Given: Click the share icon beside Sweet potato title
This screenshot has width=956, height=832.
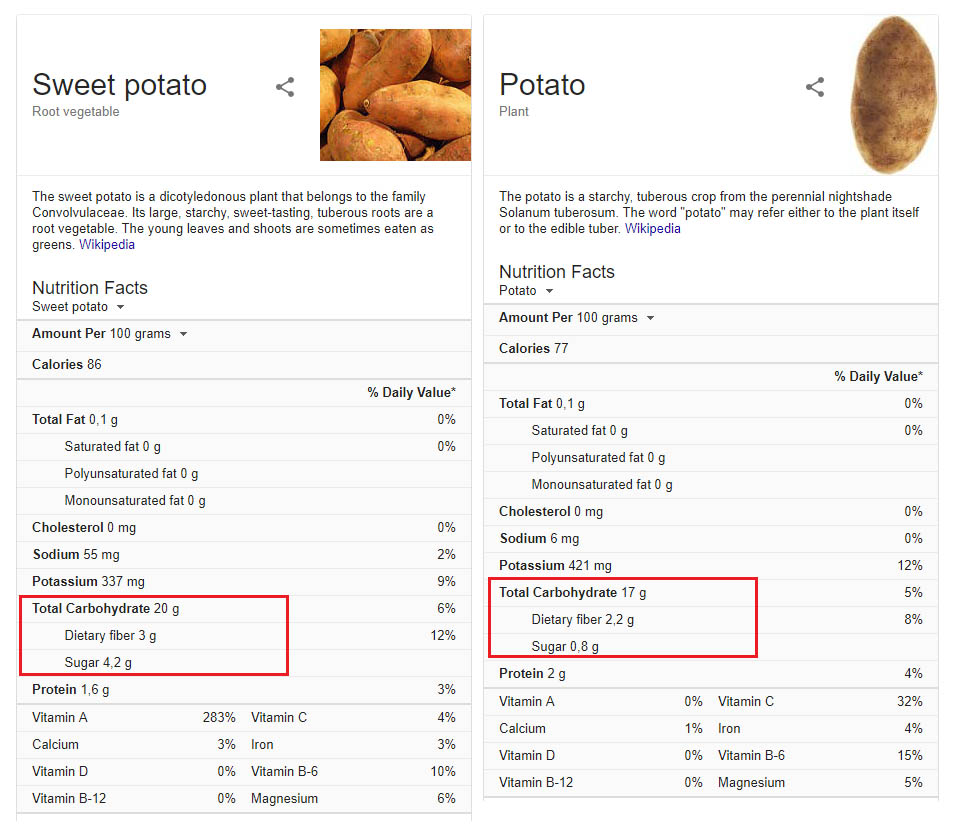Looking at the screenshot, I should point(285,87).
